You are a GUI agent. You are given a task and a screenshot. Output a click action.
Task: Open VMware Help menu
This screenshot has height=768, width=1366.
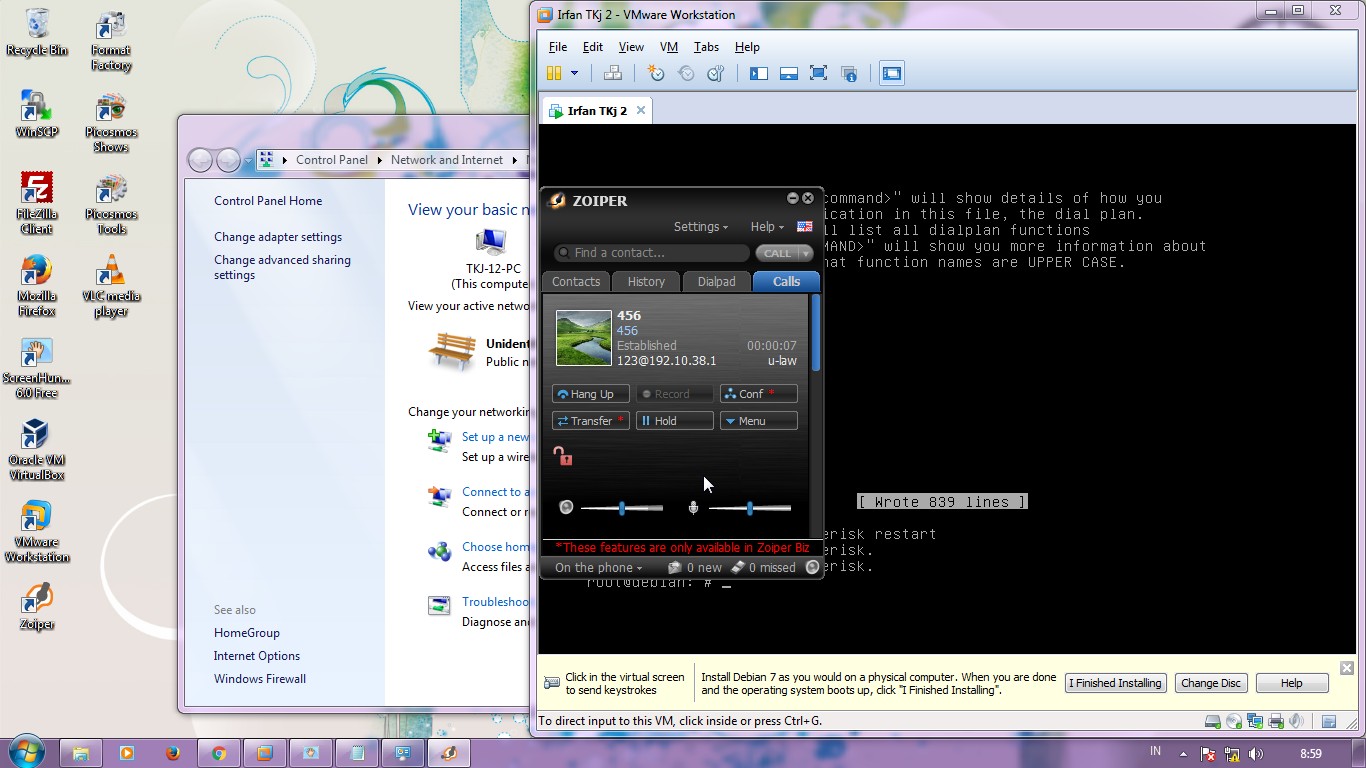click(x=747, y=47)
